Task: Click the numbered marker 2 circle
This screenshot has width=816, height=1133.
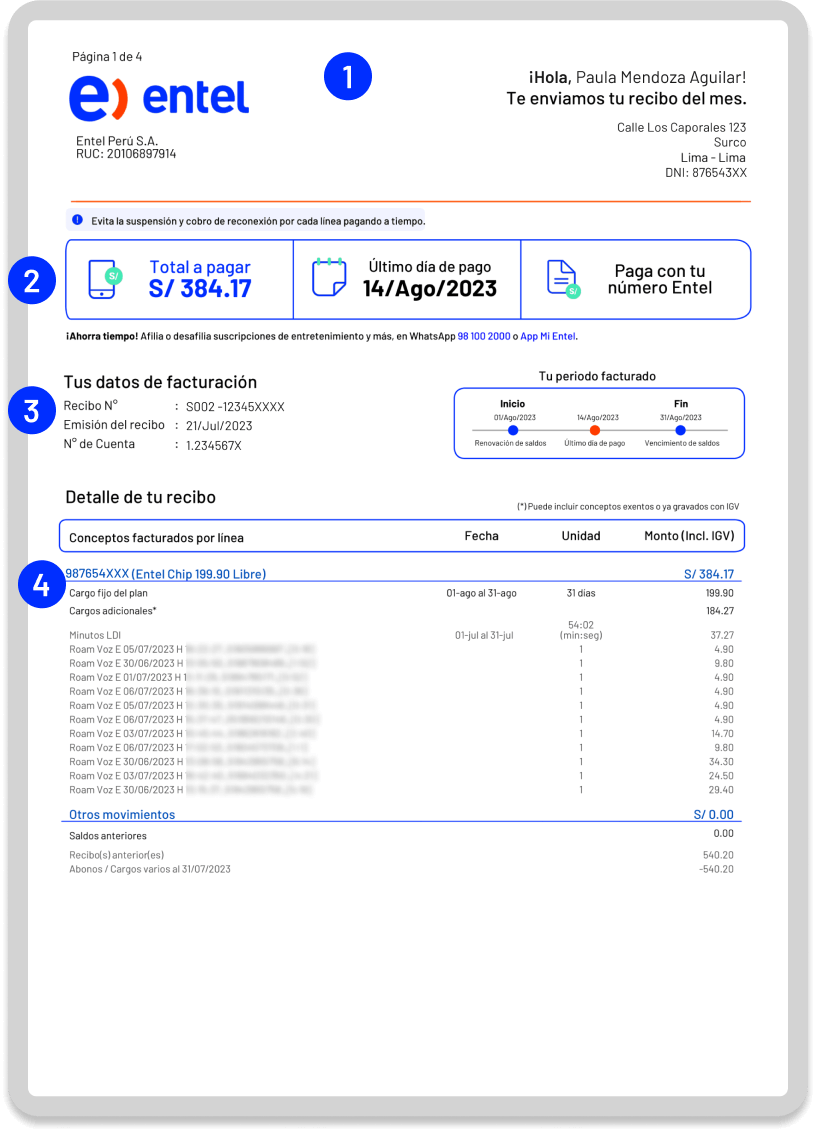Action: 32,281
